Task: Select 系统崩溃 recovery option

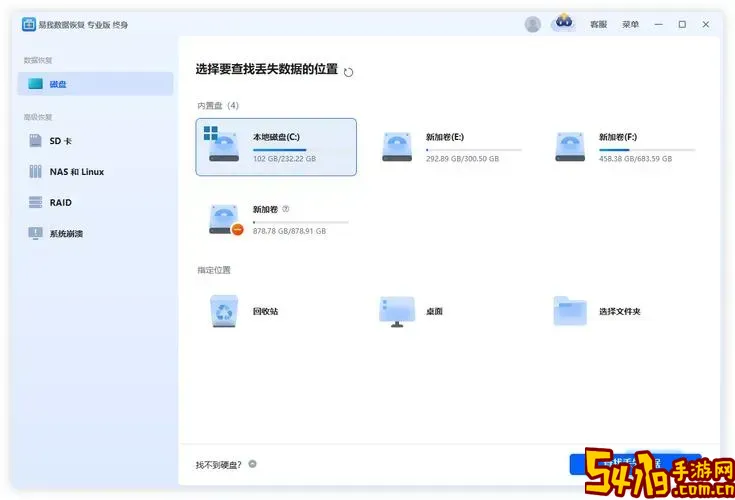Action: click(66, 233)
